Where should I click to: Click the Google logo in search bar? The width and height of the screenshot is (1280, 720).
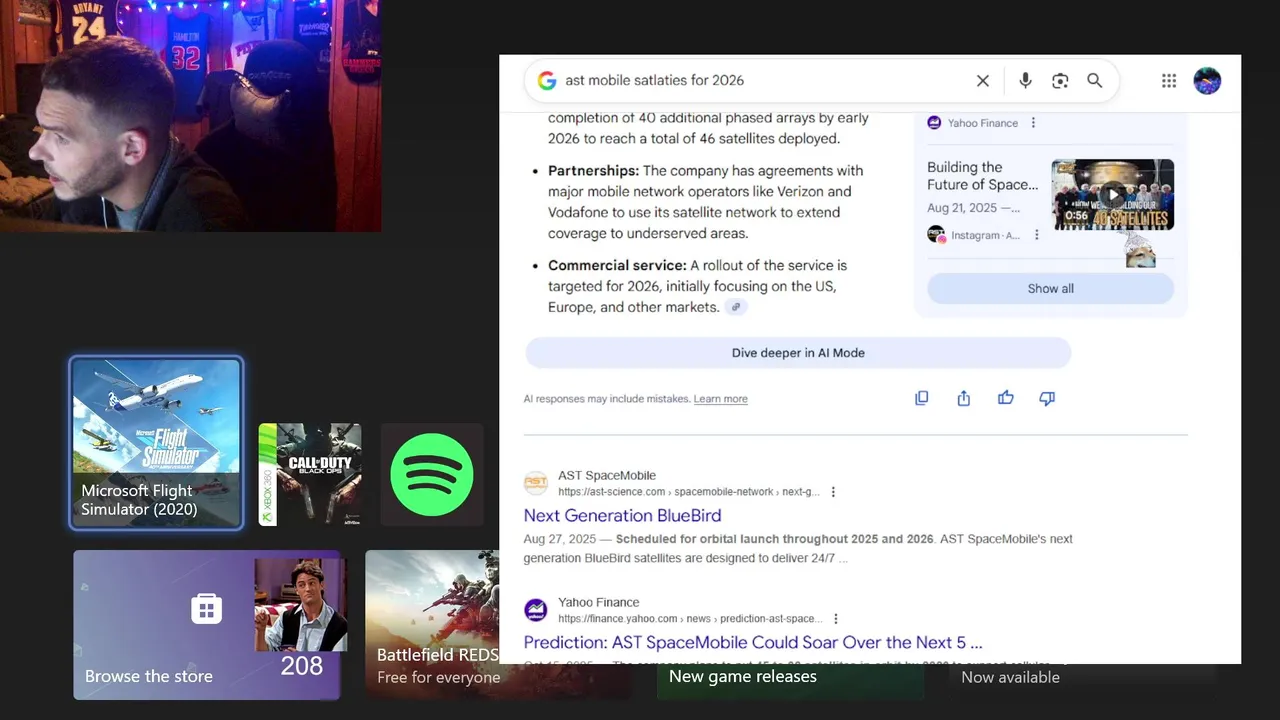[x=546, y=81]
